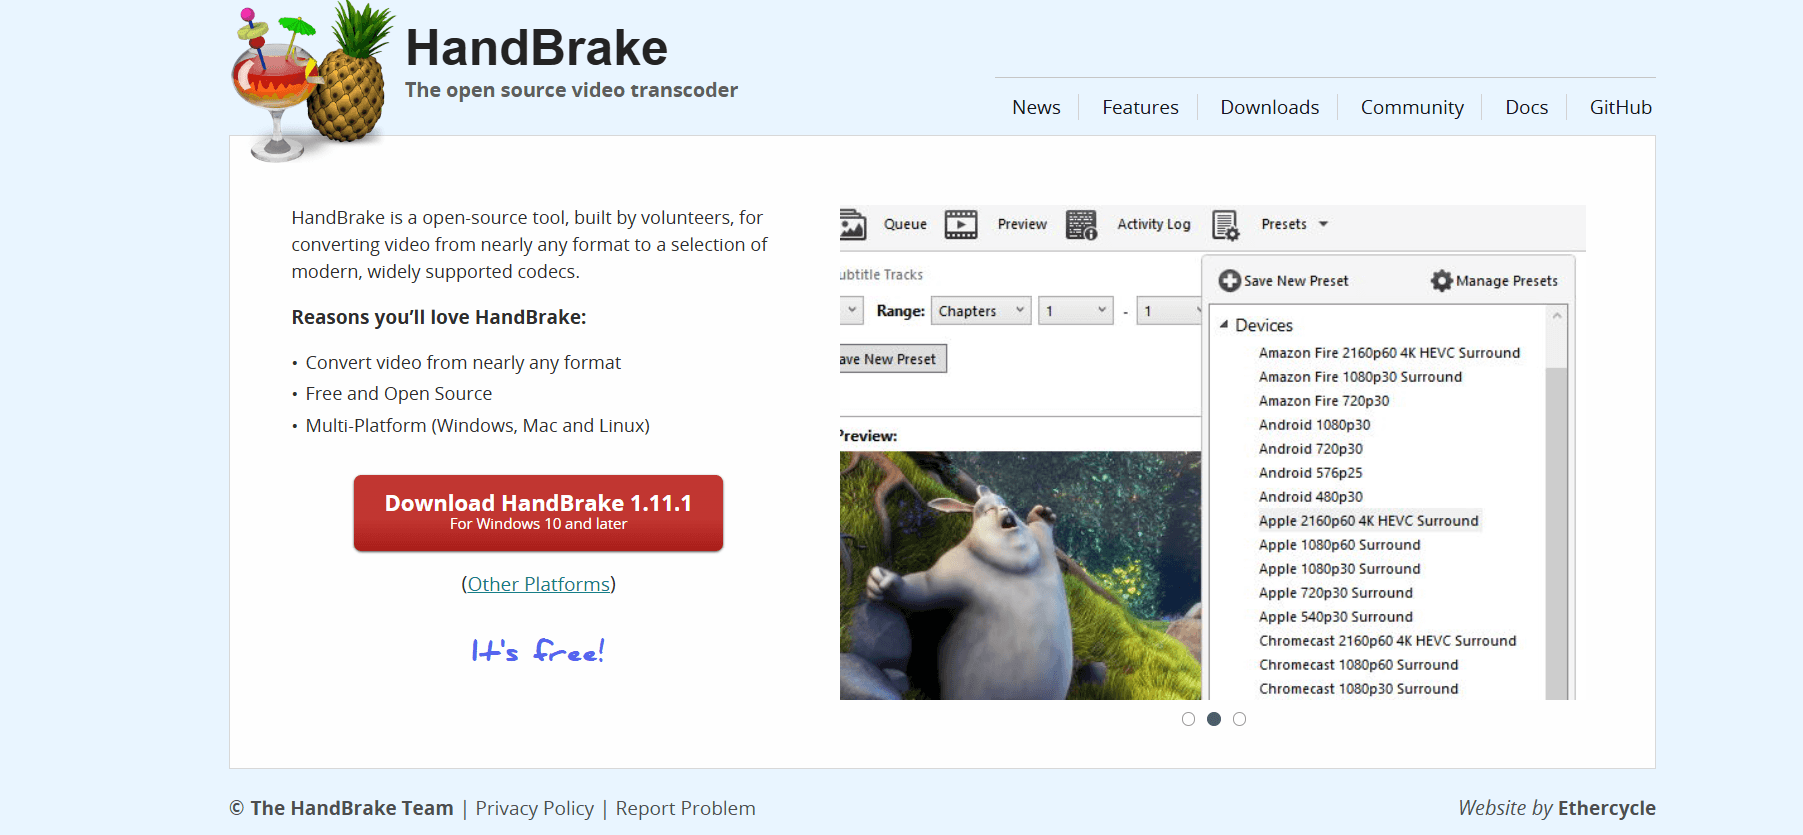
Task: Open the first chapter number dropdown
Action: [x=1075, y=311]
